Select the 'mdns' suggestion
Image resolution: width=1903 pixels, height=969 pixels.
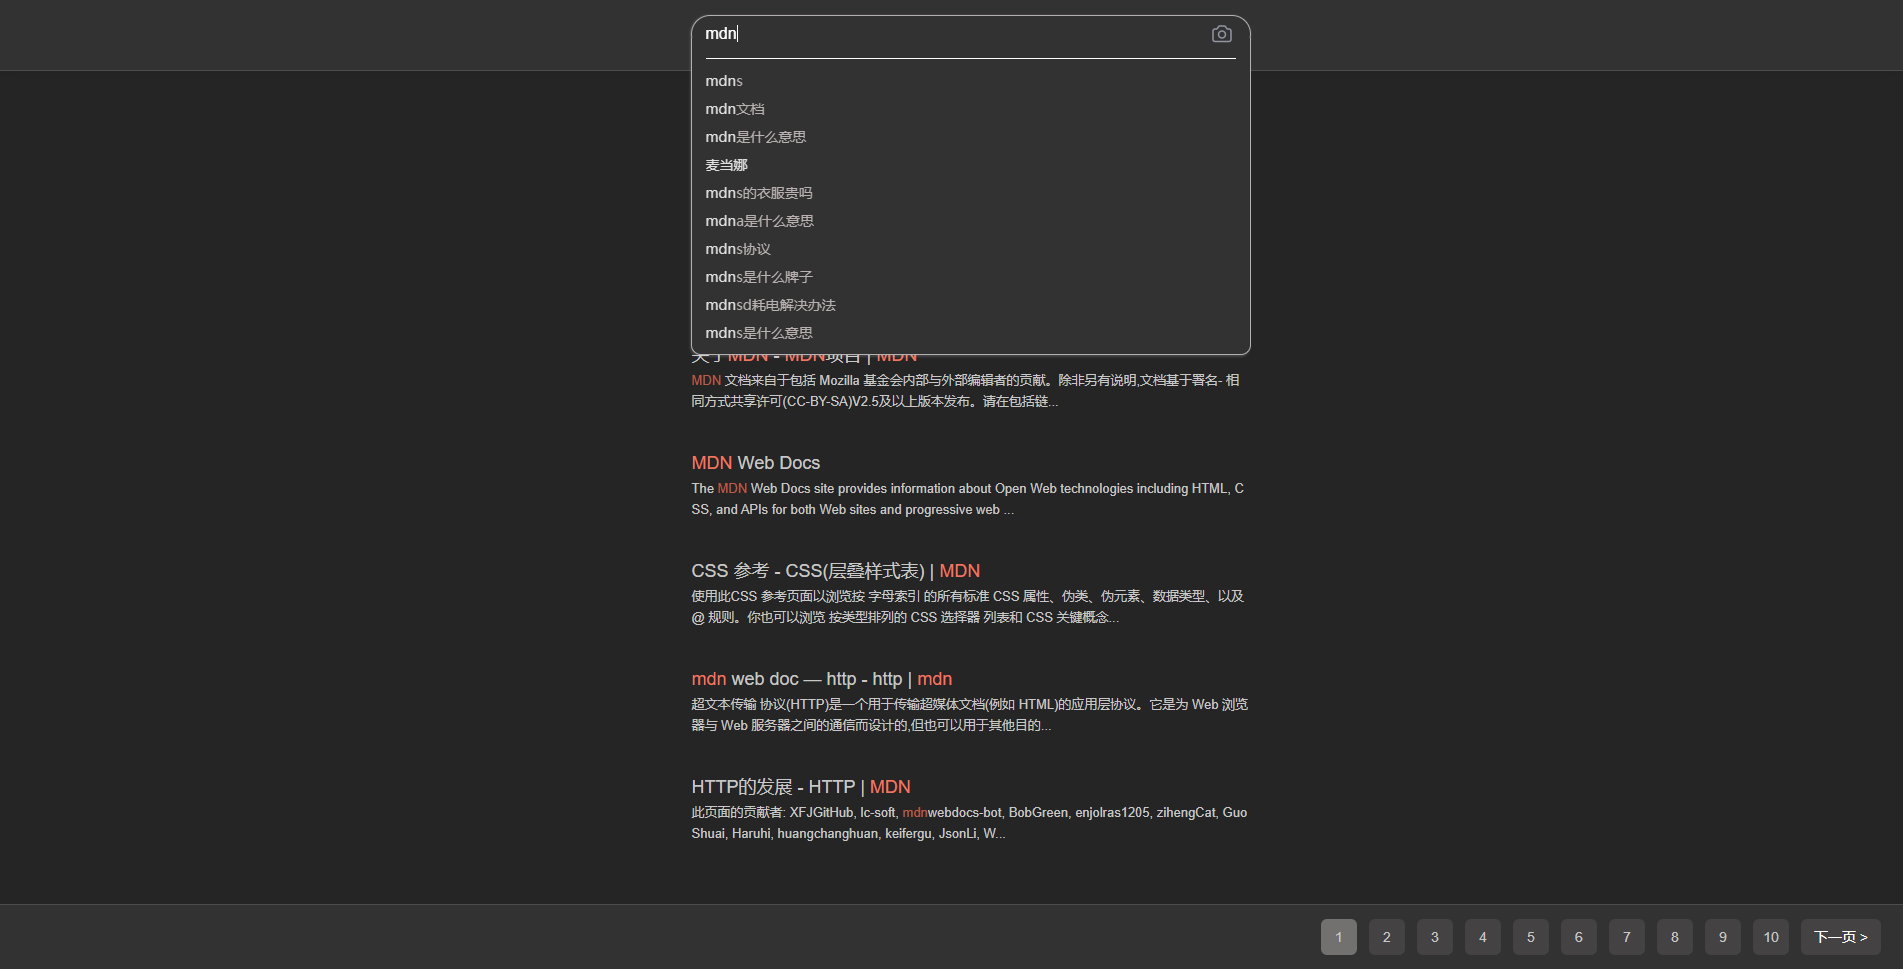click(724, 81)
